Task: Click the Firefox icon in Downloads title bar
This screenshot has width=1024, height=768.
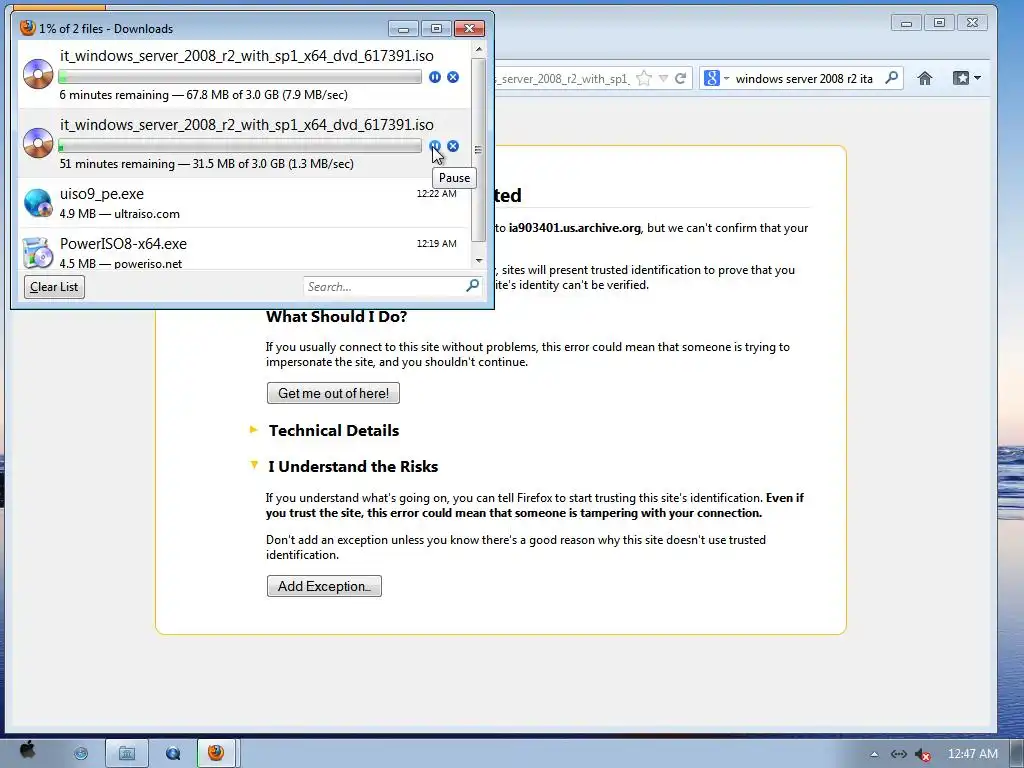Action: click(x=27, y=28)
